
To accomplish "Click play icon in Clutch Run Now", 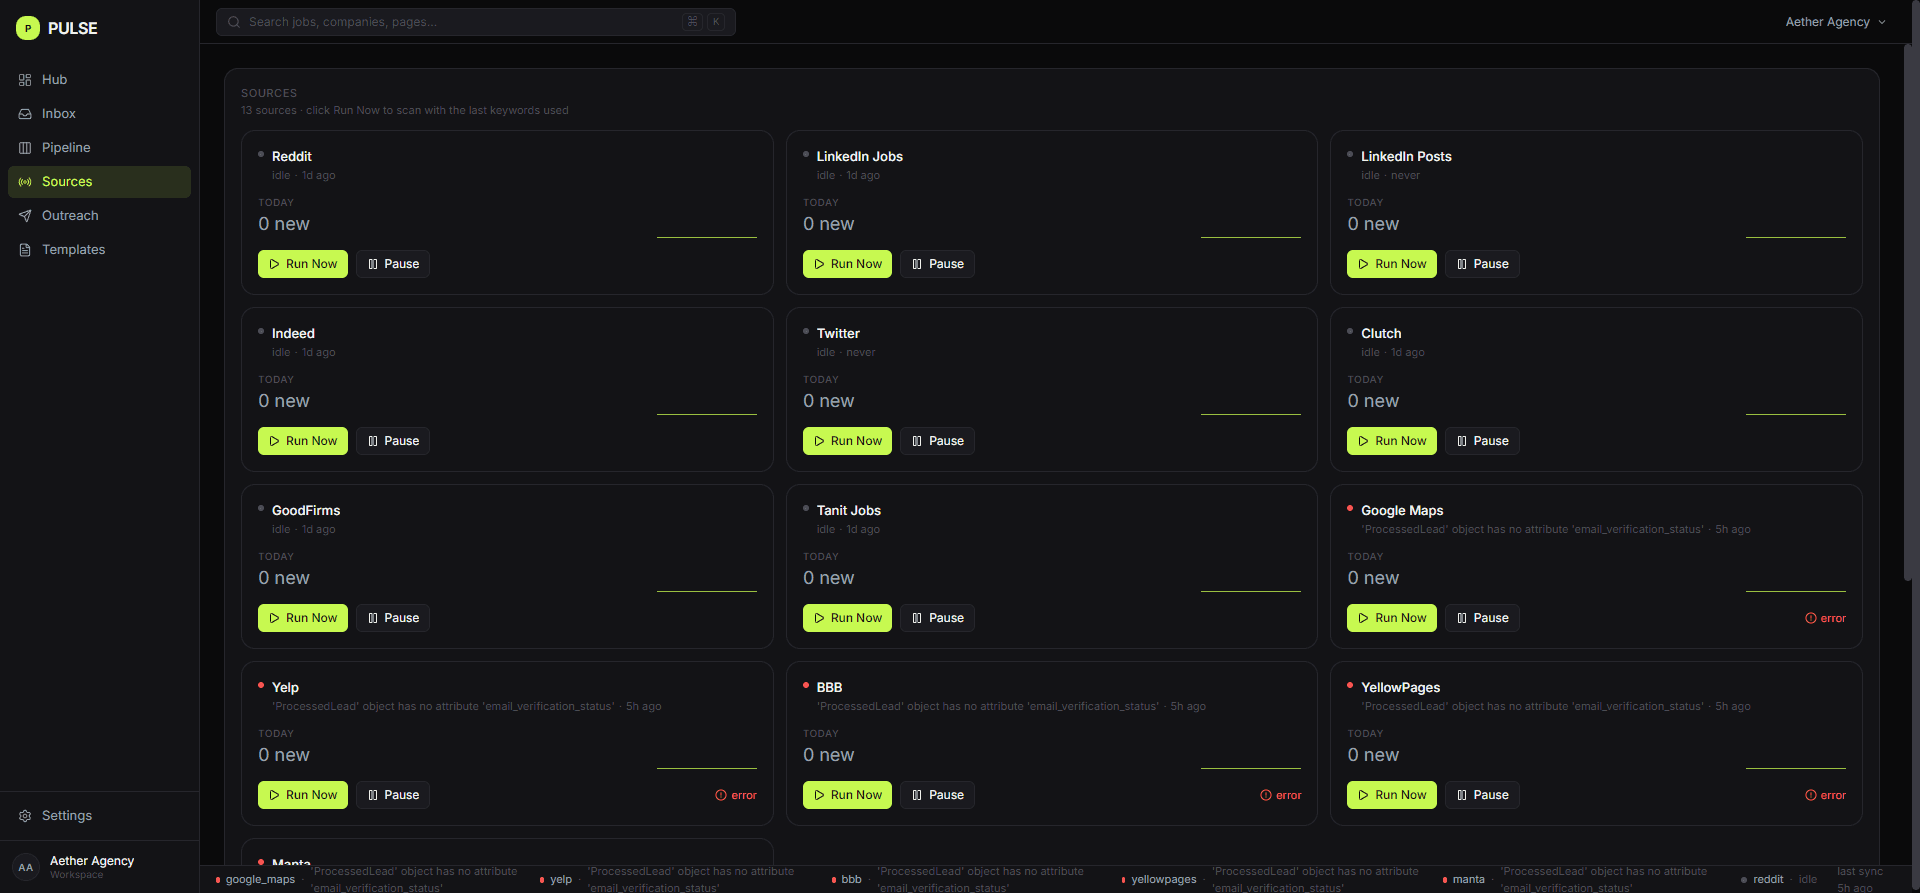I will coord(1363,441).
